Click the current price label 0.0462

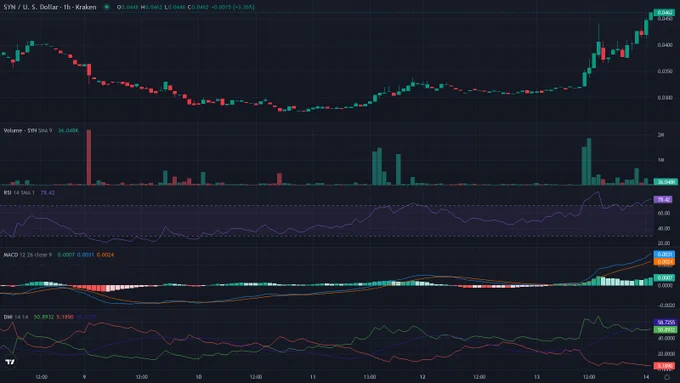click(664, 12)
